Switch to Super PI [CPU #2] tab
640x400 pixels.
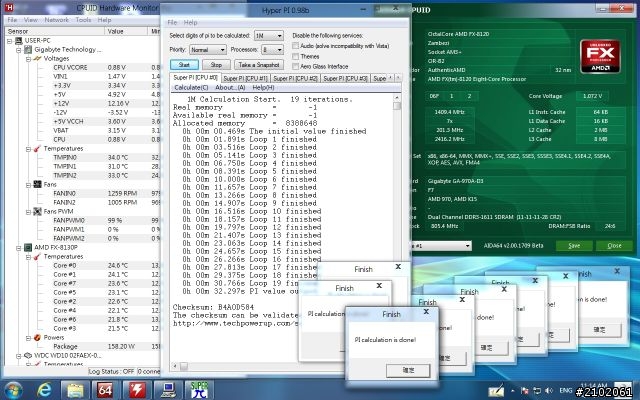point(296,78)
